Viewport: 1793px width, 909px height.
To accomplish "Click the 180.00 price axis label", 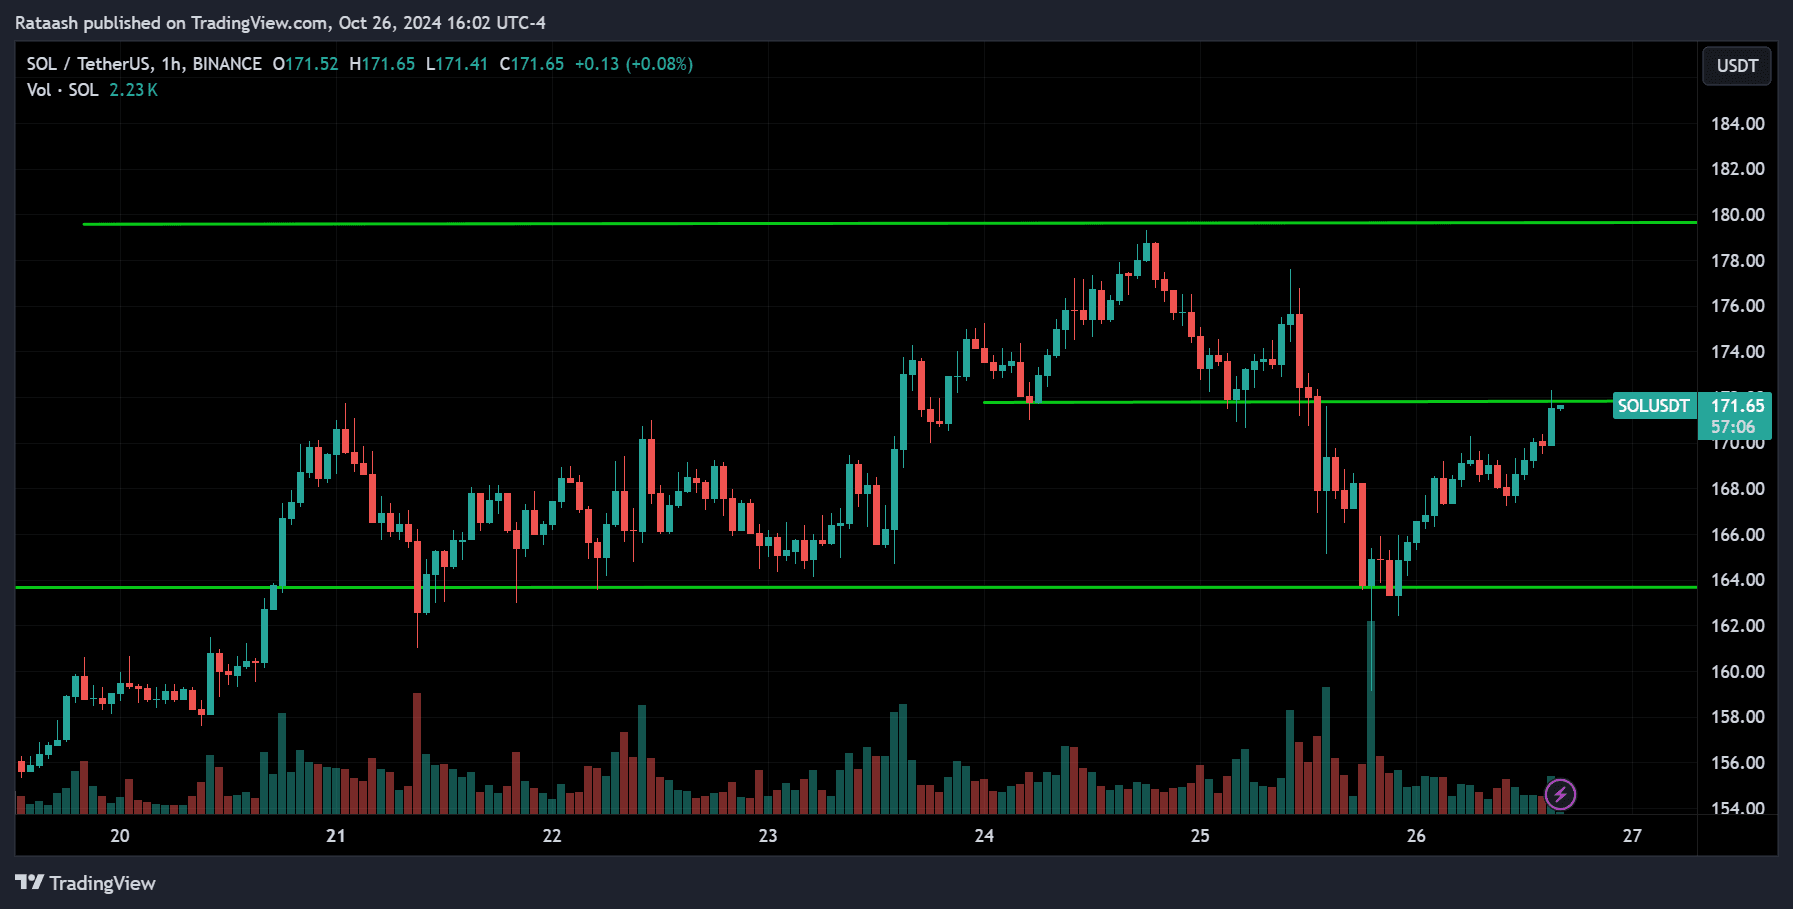I will [x=1738, y=215].
